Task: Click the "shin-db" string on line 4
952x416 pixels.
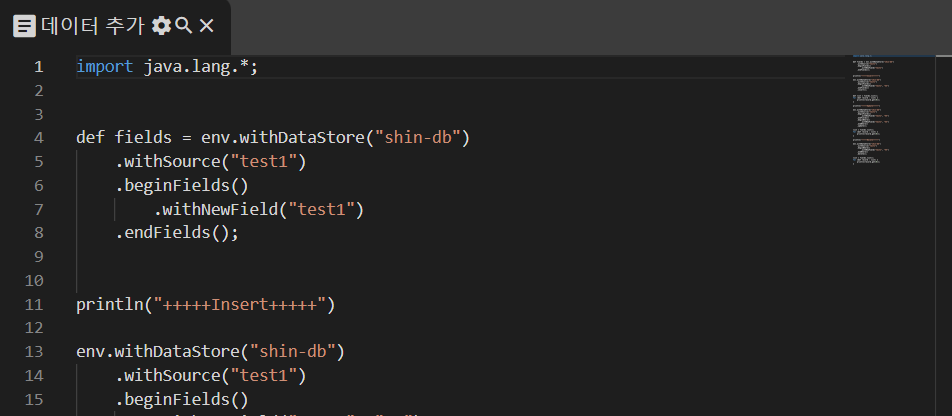Action: click(x=422, y=137)
